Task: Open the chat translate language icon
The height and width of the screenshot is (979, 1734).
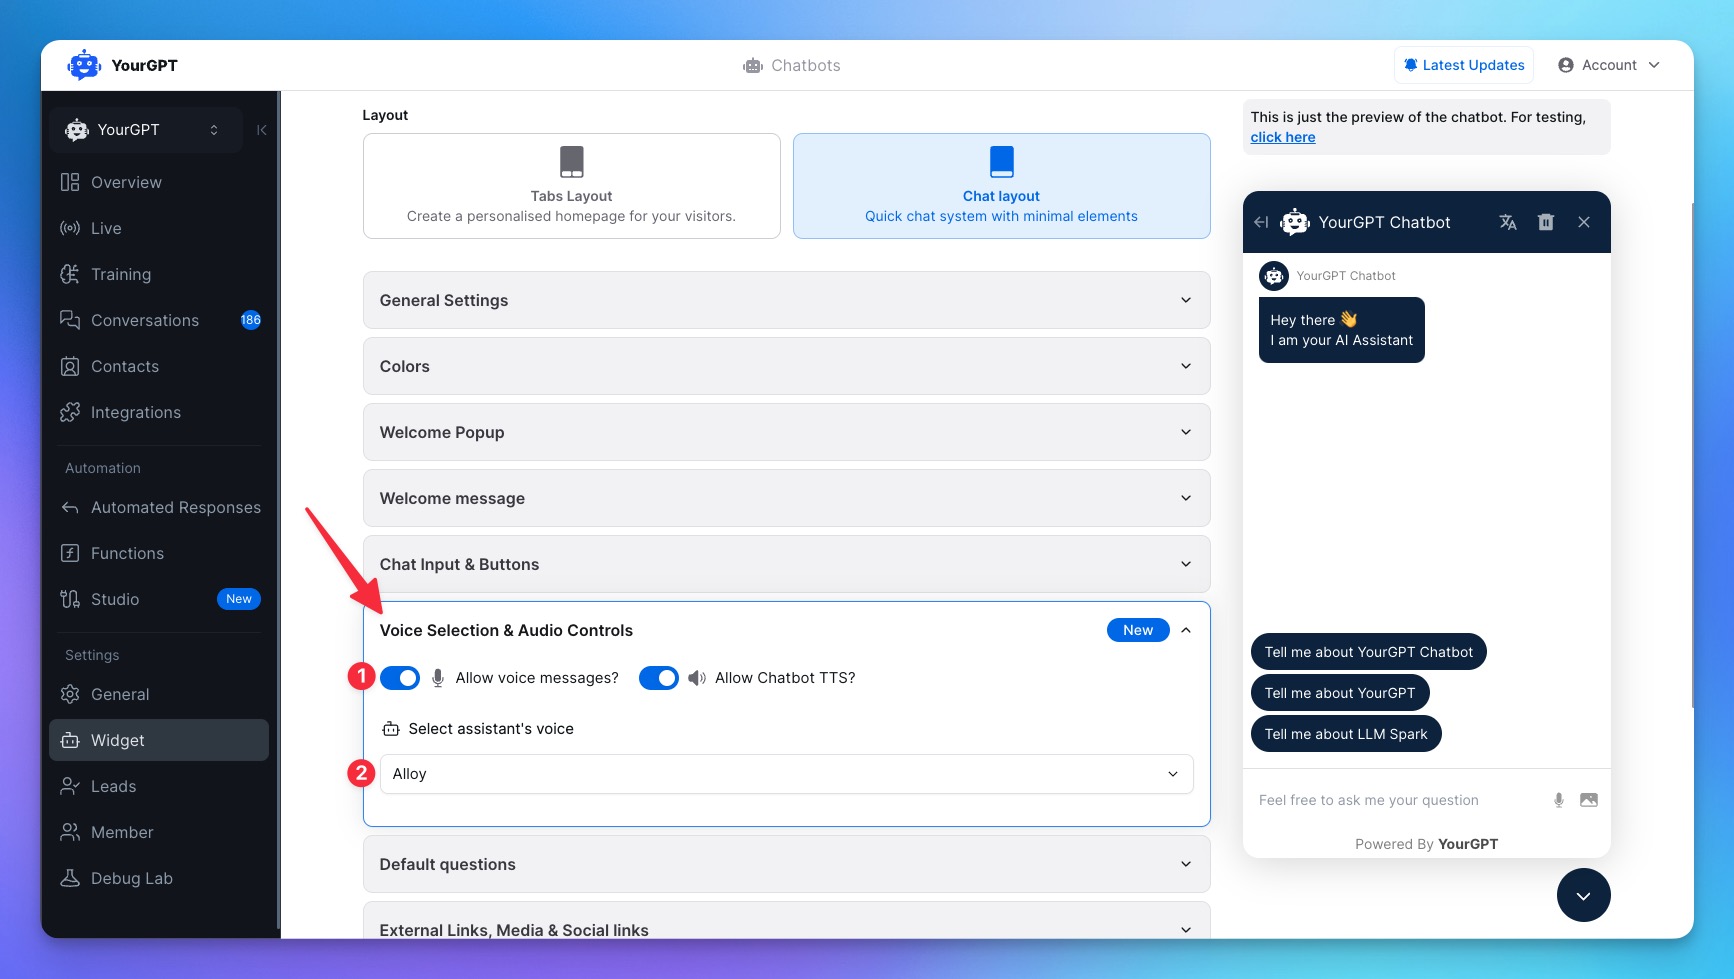Action: (x=1508, y=222)
